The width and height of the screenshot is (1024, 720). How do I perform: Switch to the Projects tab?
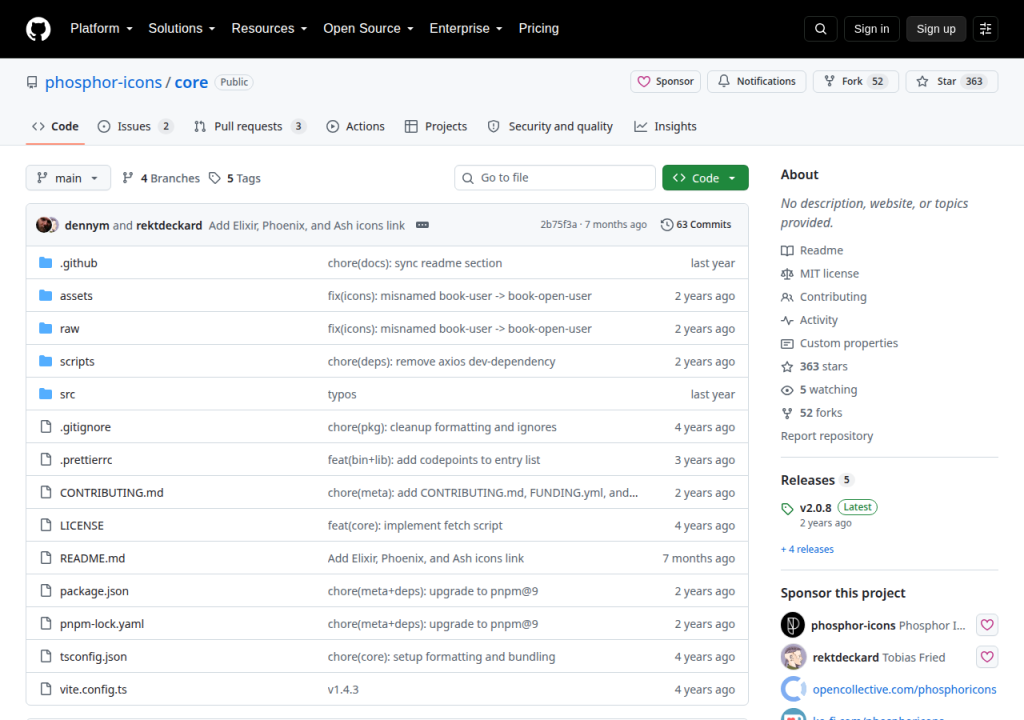(436, 127)
